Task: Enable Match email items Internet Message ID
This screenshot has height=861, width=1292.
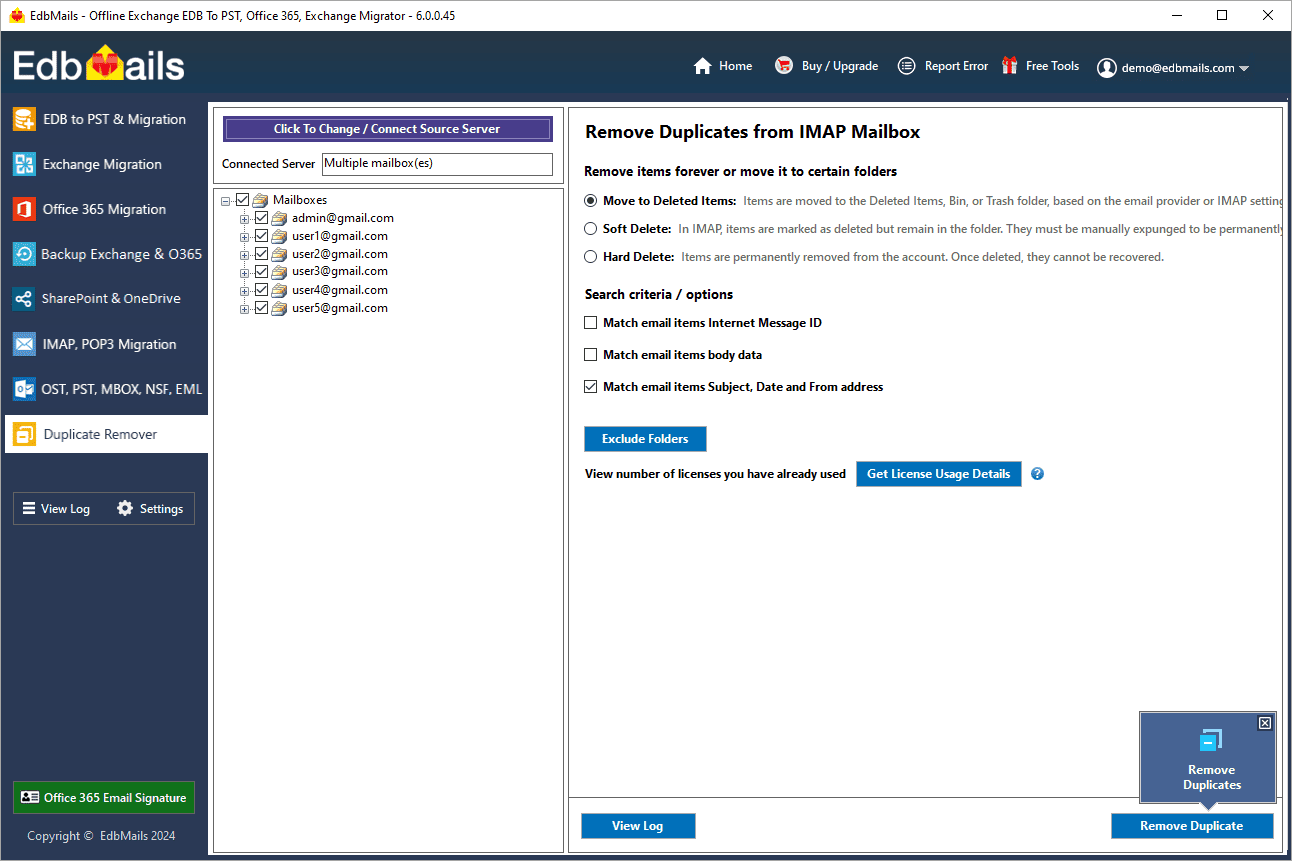Action: [591, 323]
